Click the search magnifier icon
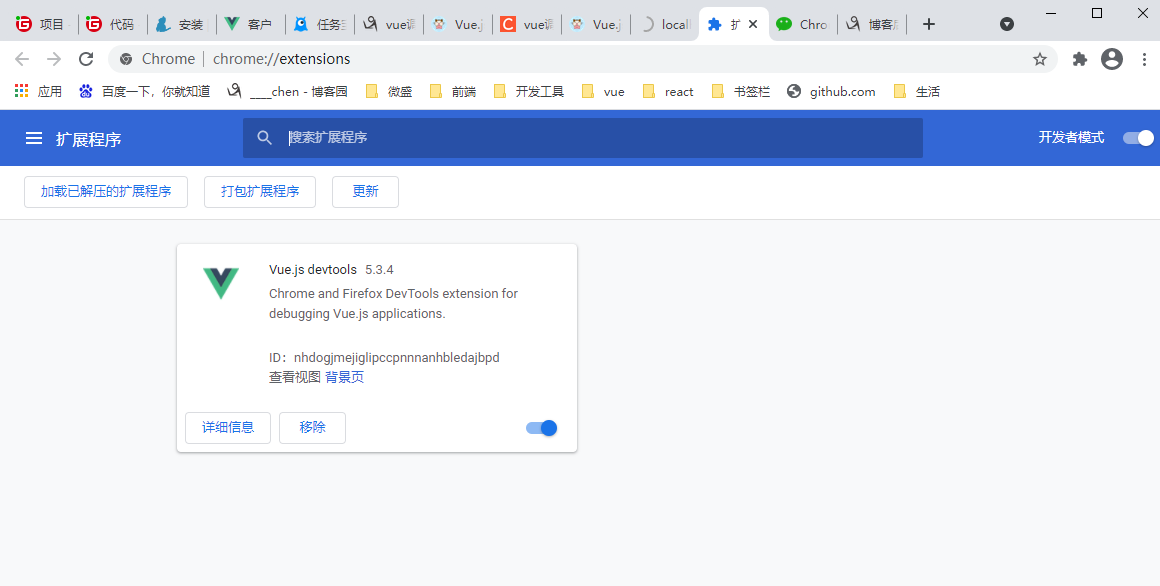This screenshot has width=1160, height=586. [x=265, y=138]
